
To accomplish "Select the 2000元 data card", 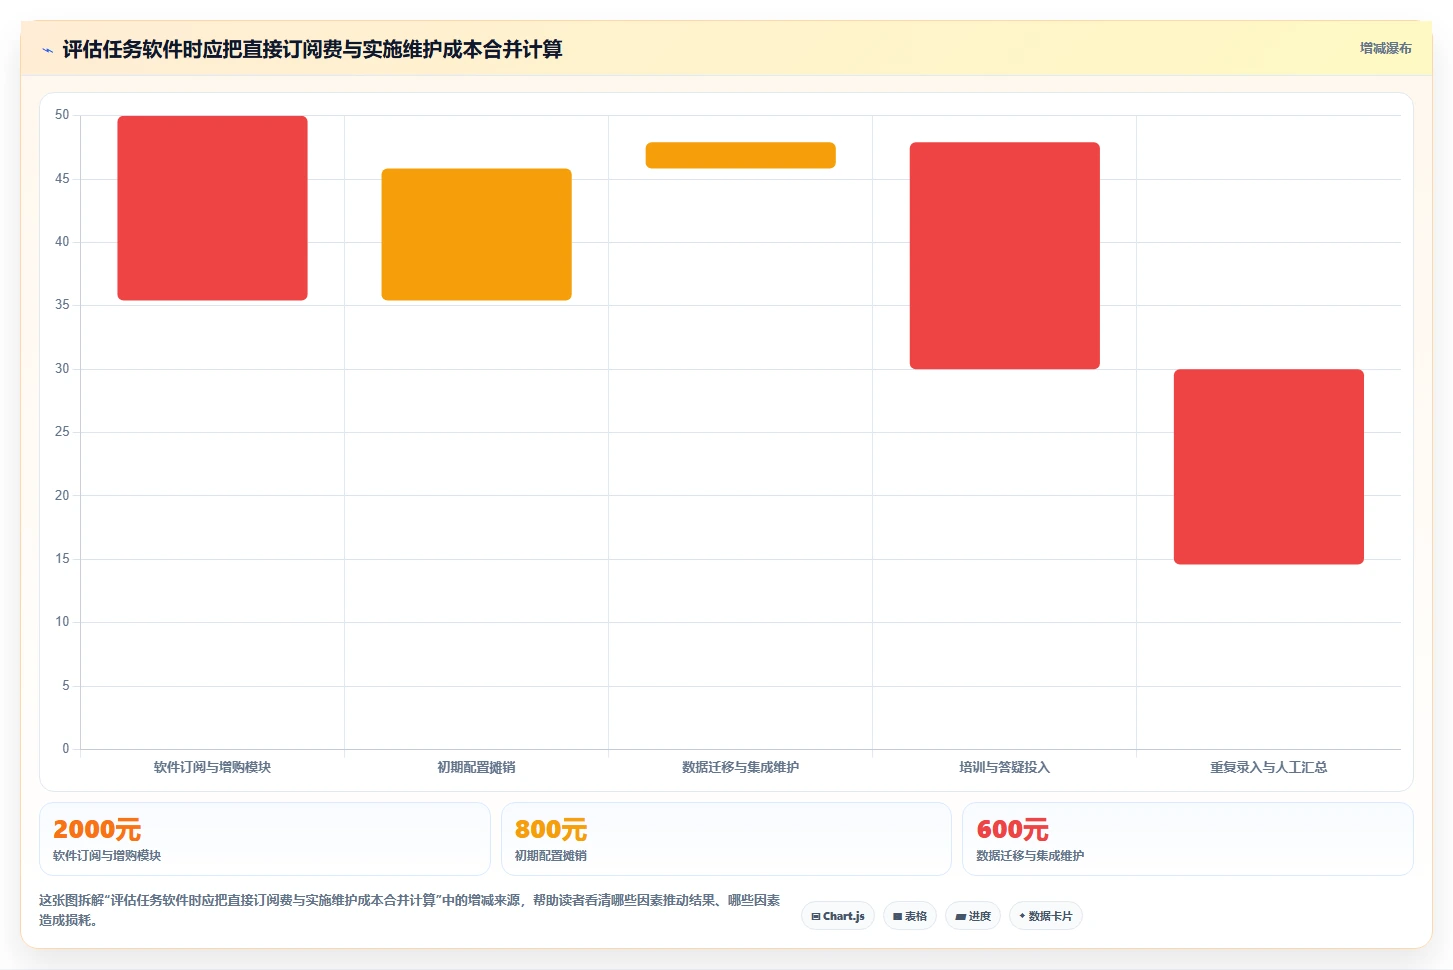I will coord(265,839).
